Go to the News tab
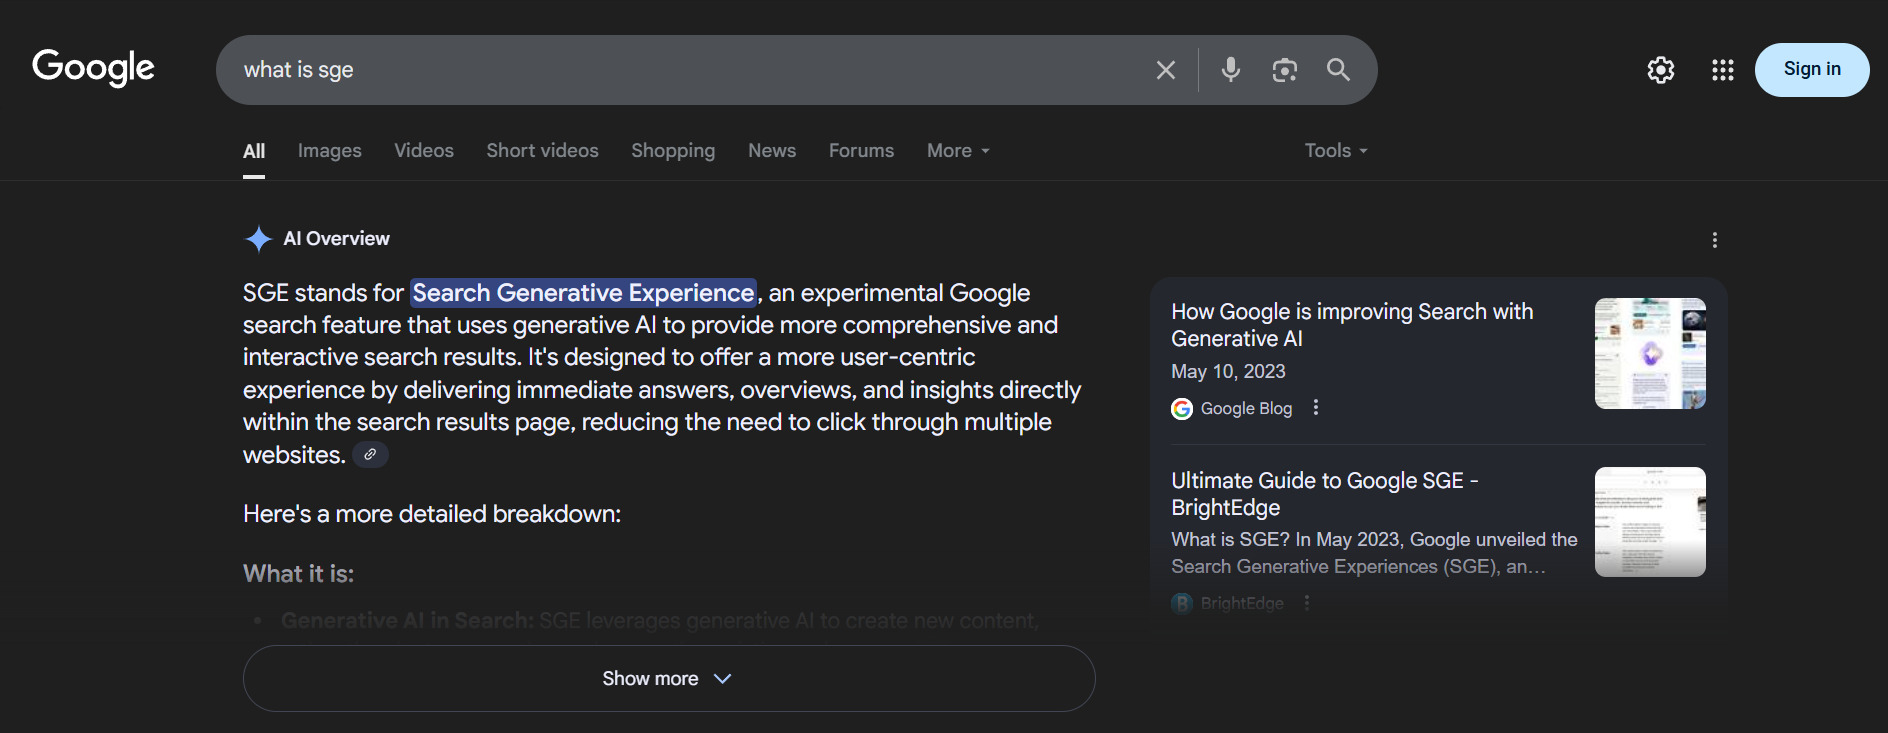This screenshot has width=1888, height=733. (772, 151)
